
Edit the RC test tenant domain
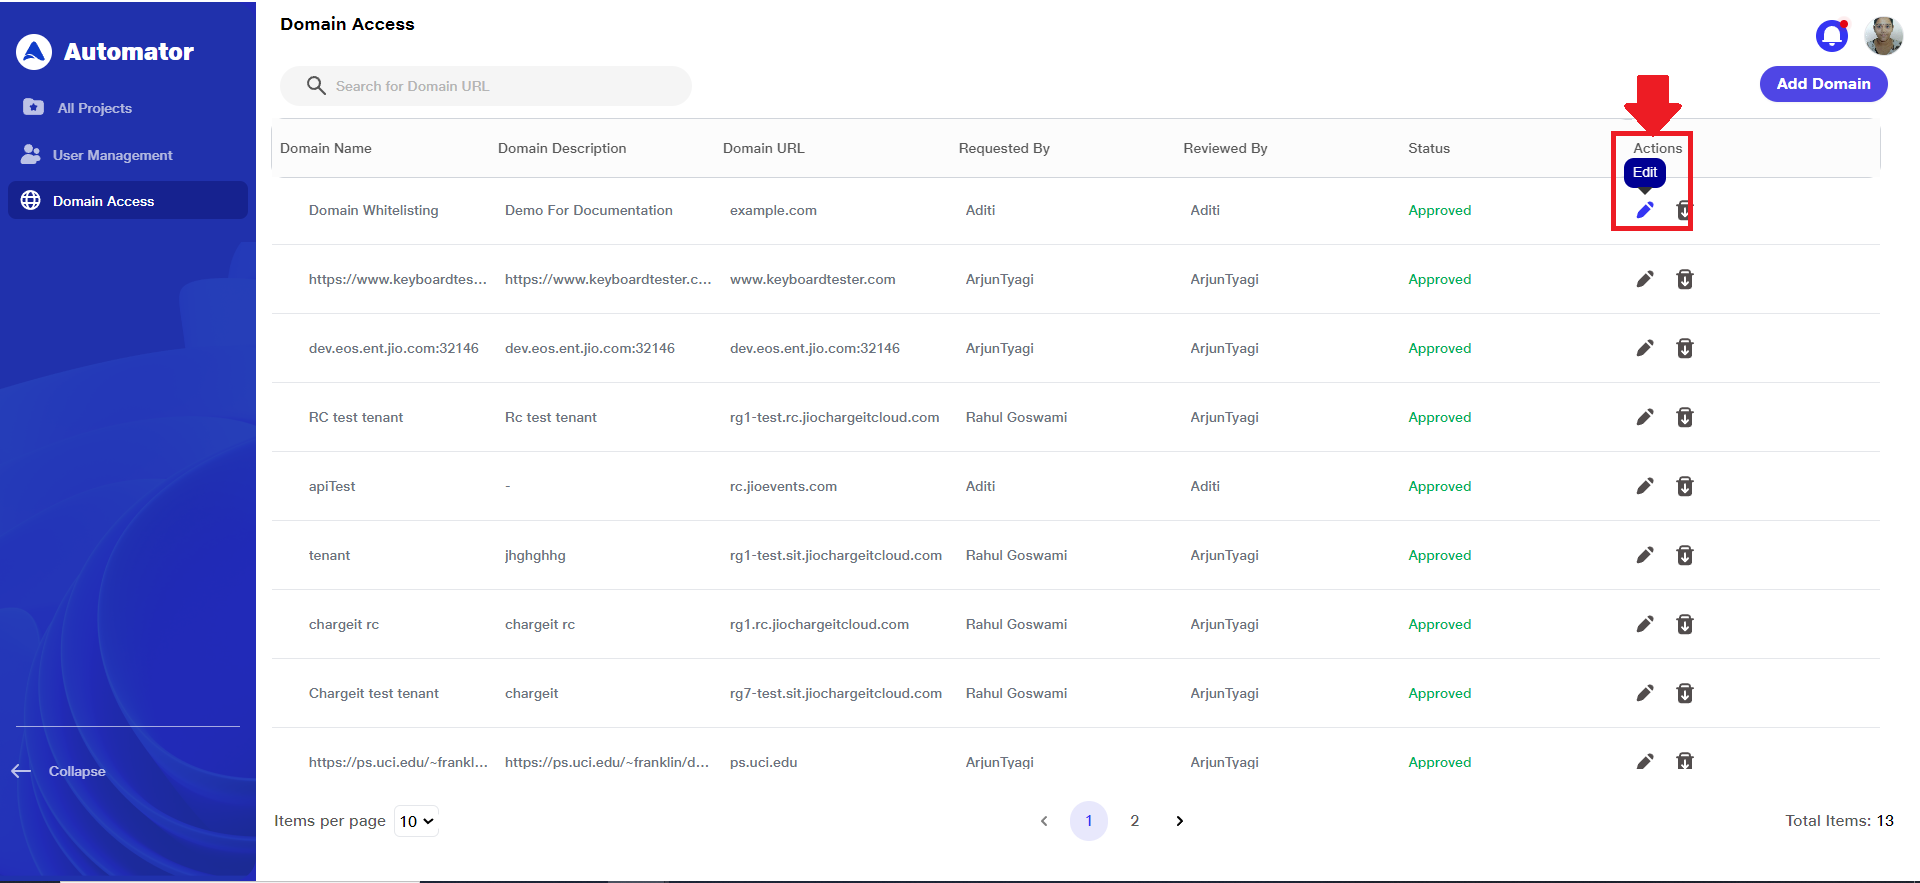click(1645, 417)
